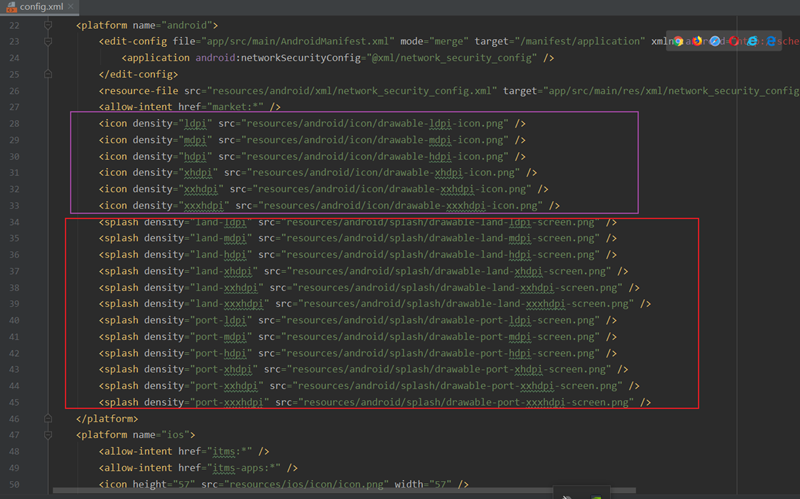Click the closing </platform> tag on line 46
The height and width of the screenshot is (499, 800).
pyautogui.click(x=107, y=418)
